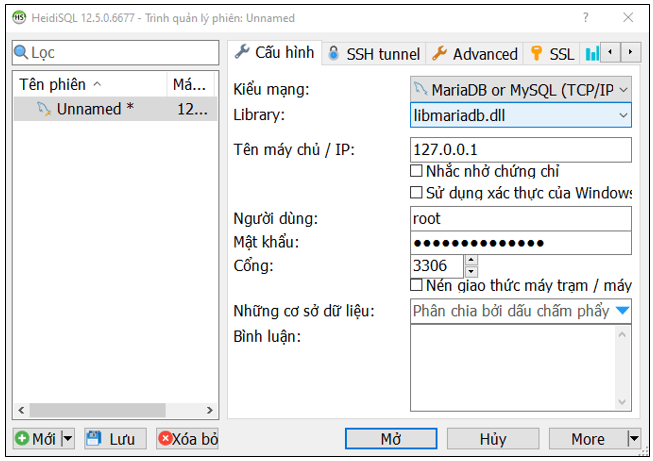The width and height of the screenshot is (653, 461).
Task: Enable the Nhắc nhở chứng chỉ checkbox
Action: coord(417,171)
